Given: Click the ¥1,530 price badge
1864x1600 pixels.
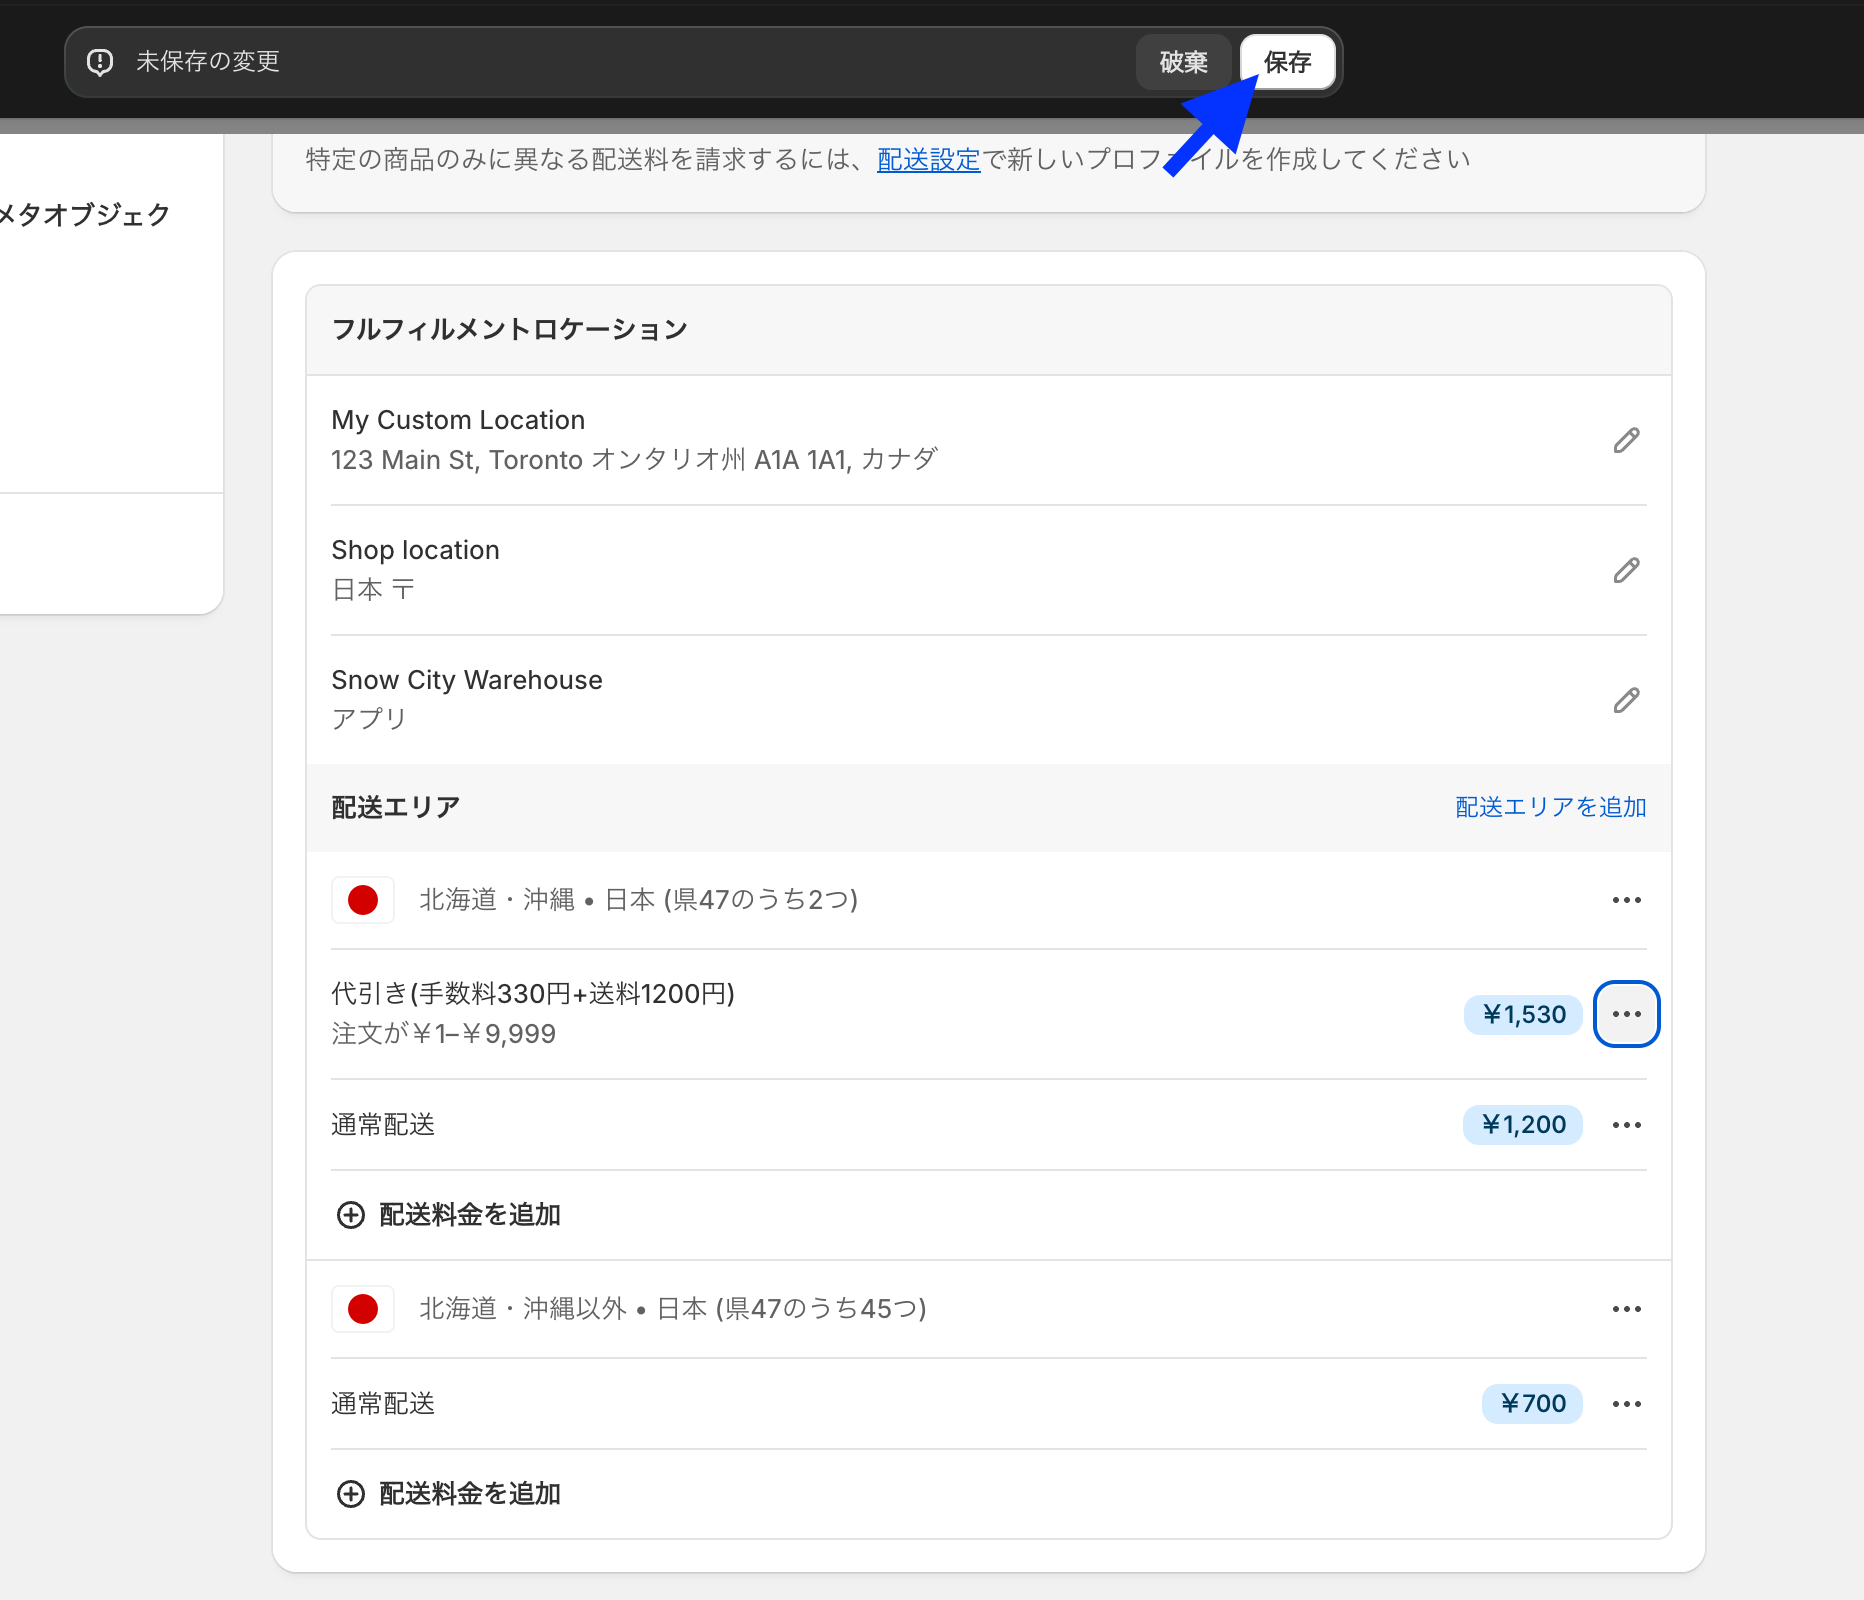Looking at the screenshot, I should [x=1523, y=1014].
